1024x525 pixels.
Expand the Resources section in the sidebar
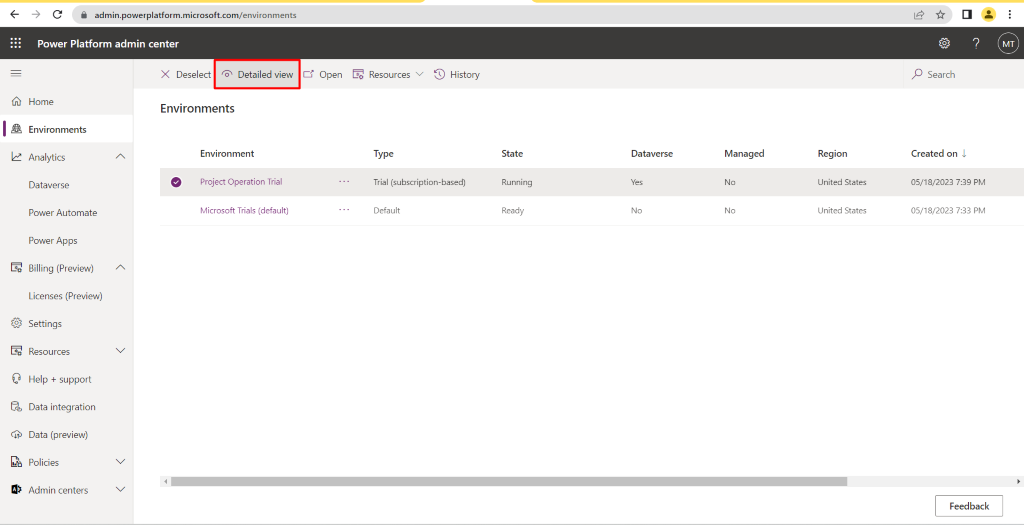click(x=120, y=351)
